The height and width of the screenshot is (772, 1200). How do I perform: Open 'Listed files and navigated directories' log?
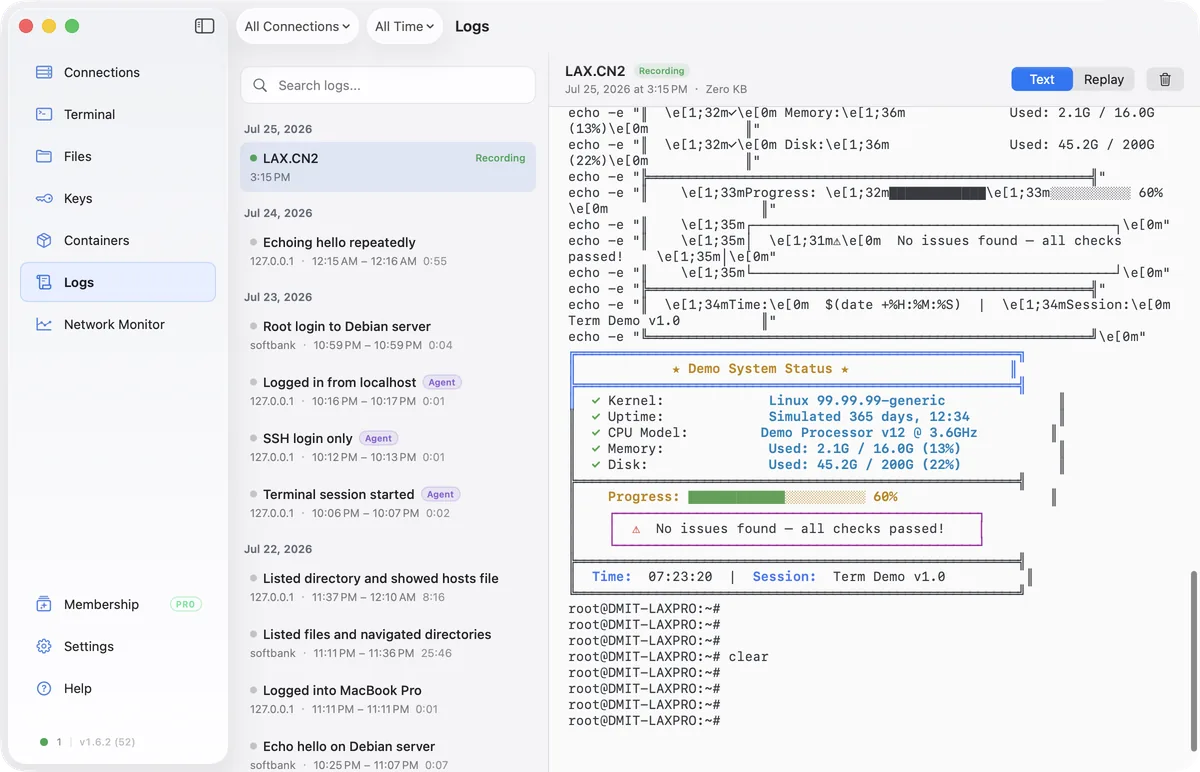[388, 643]
